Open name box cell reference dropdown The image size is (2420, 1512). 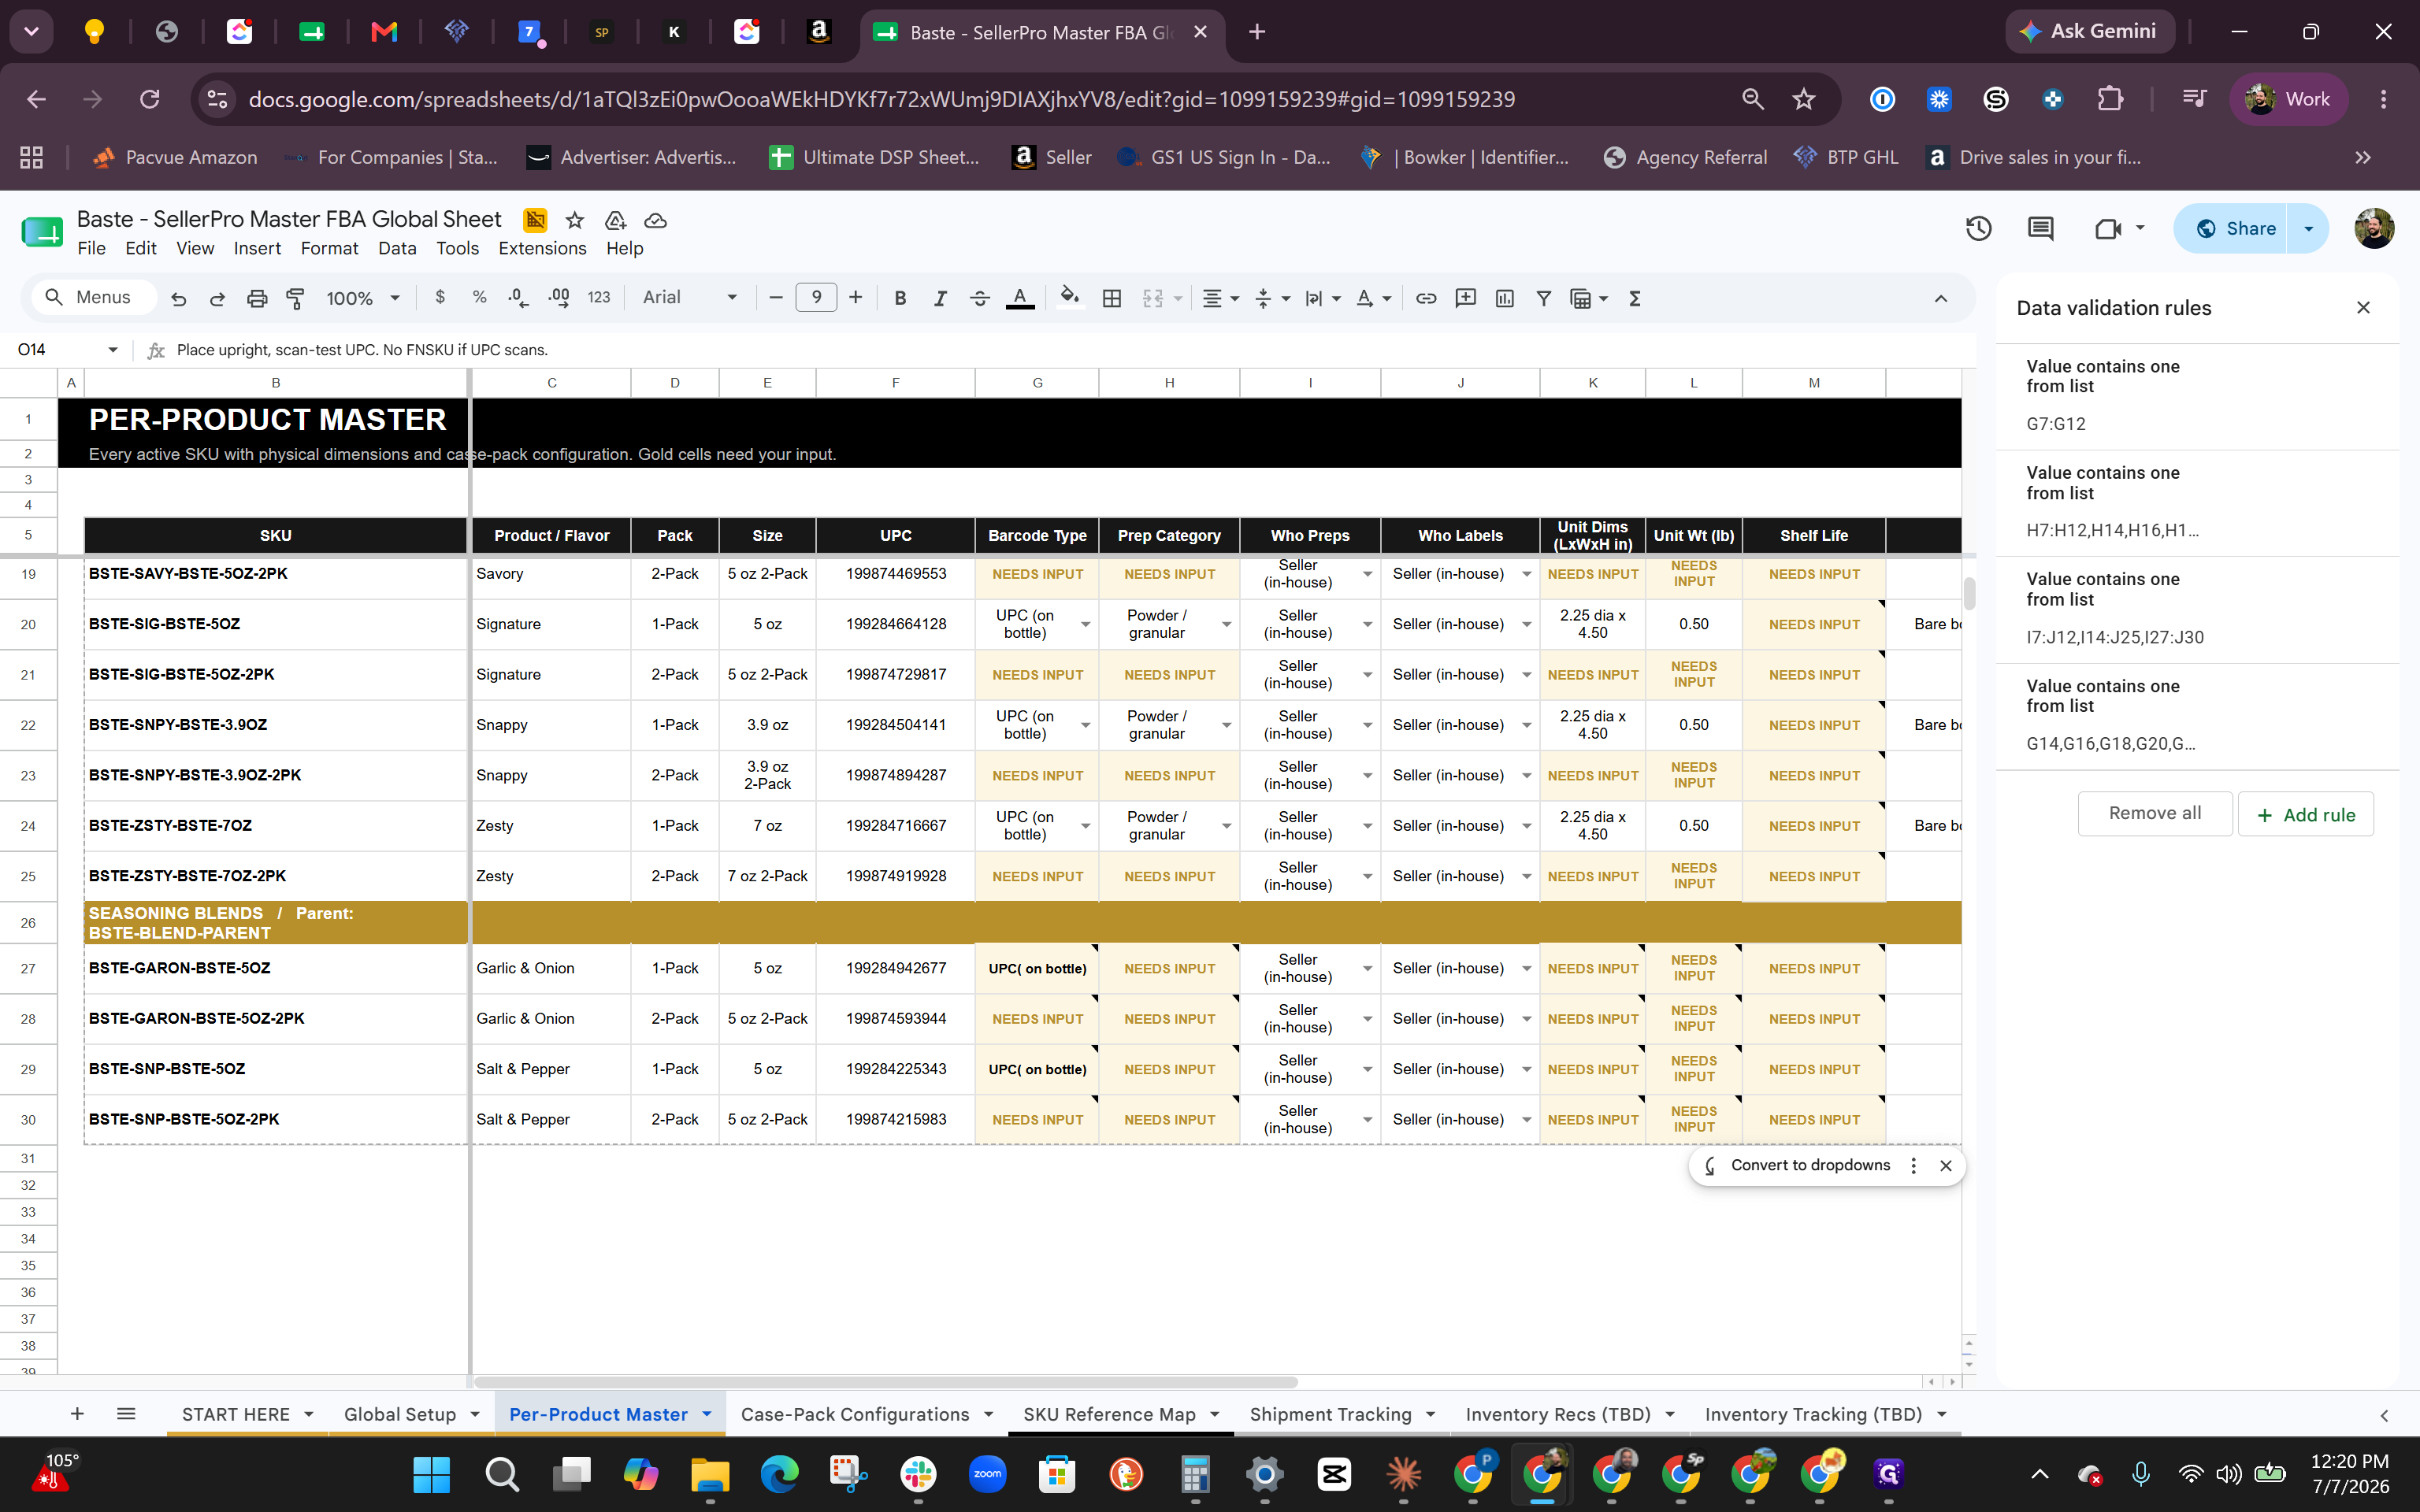pyautogui.click(x=113, y=350)
